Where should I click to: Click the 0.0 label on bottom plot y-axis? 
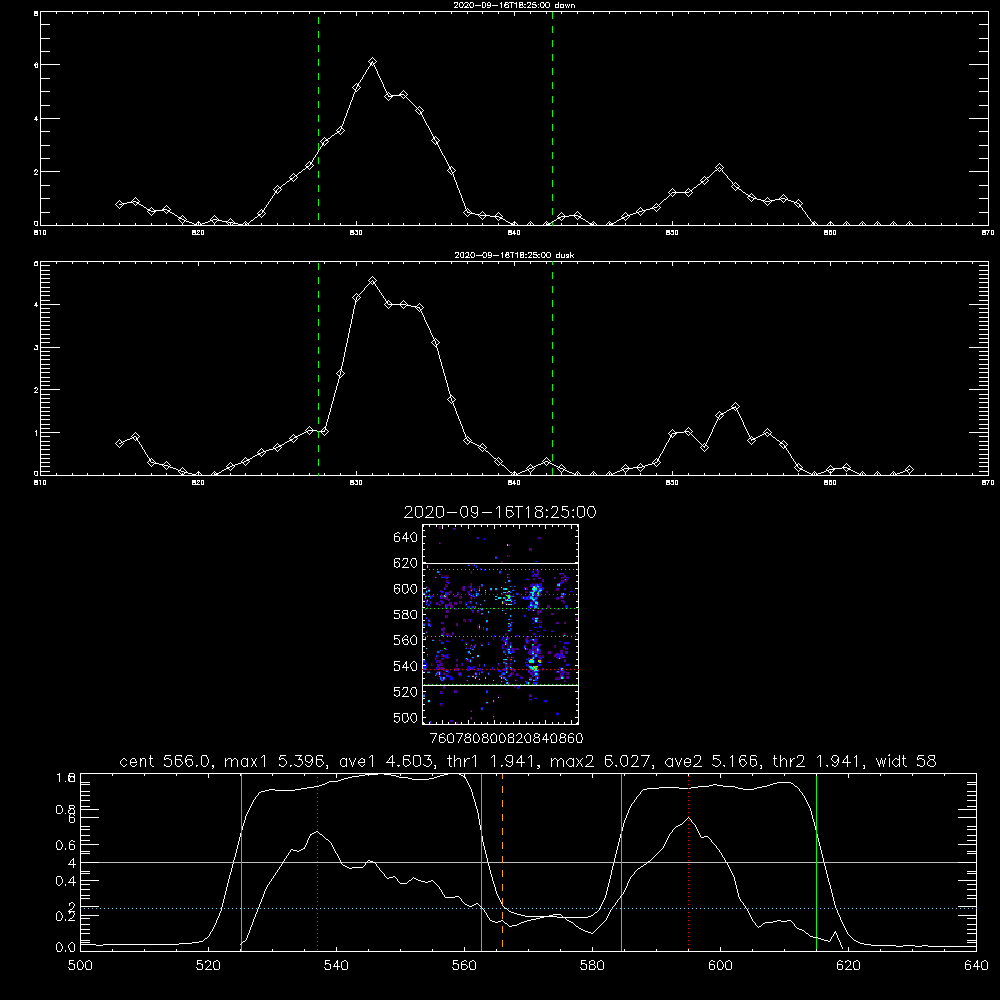(x=66, y=947)
